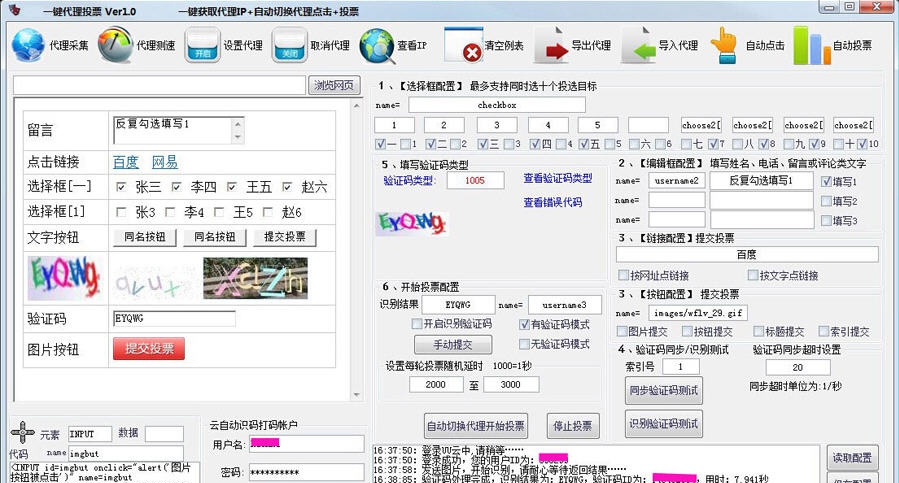This screenshot has height=483, width=899.
Task: Click the images/wflv_29.gif name field
Action: (698, 313)
